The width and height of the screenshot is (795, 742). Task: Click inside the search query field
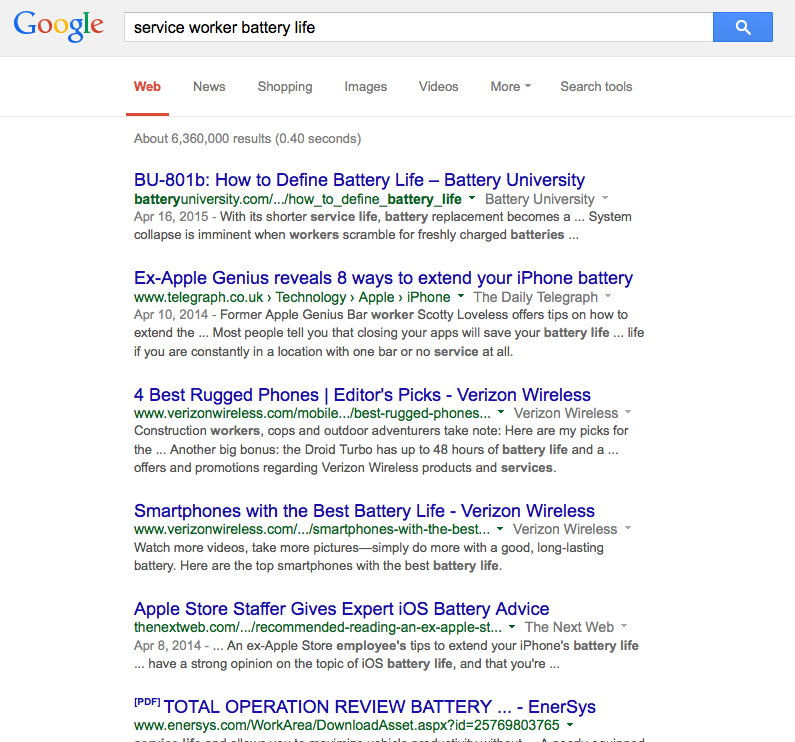tap(418, 27)
